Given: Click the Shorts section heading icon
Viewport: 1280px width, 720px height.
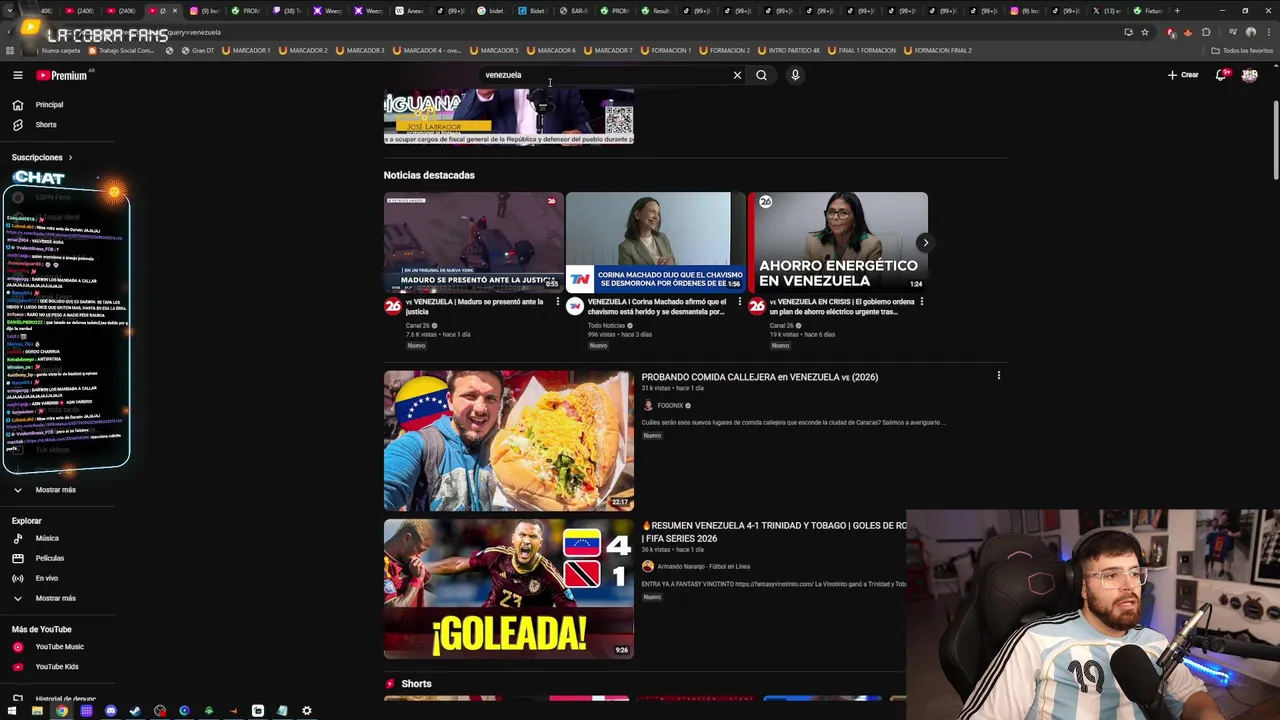Looking at the screenshot, I should tap(390, 684).
